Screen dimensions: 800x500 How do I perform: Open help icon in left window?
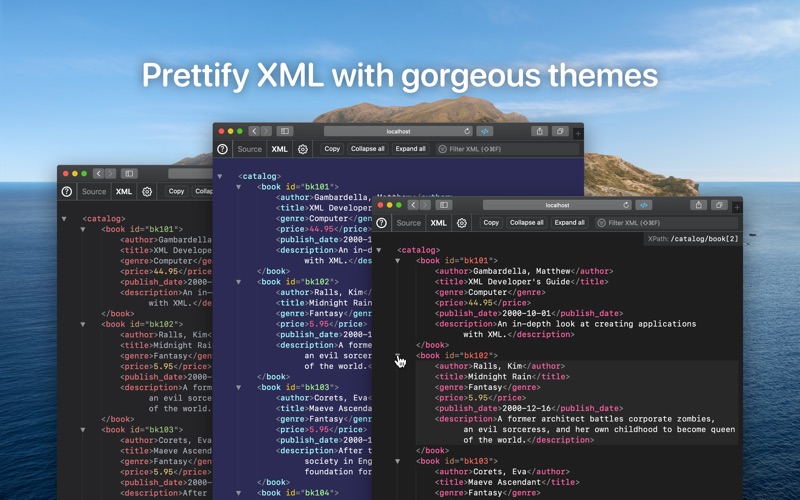tap(66, 191)
